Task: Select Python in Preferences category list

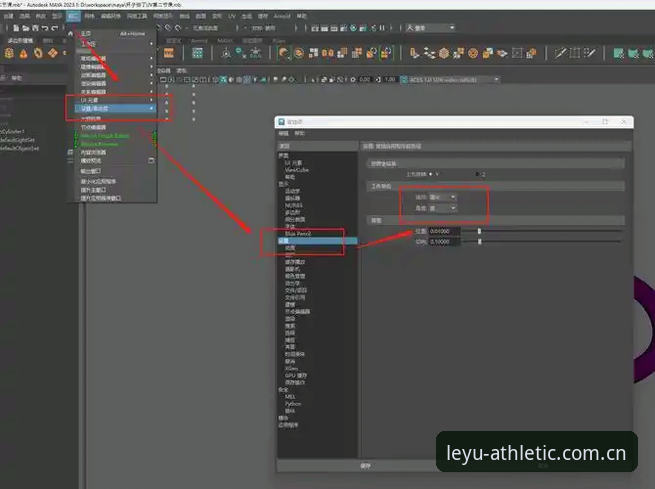Action: click(293, 404)
